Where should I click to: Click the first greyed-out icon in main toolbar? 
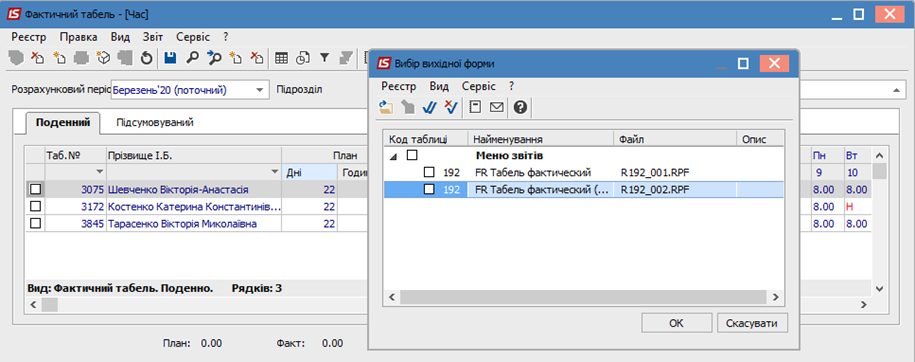[x=16, y=57]
